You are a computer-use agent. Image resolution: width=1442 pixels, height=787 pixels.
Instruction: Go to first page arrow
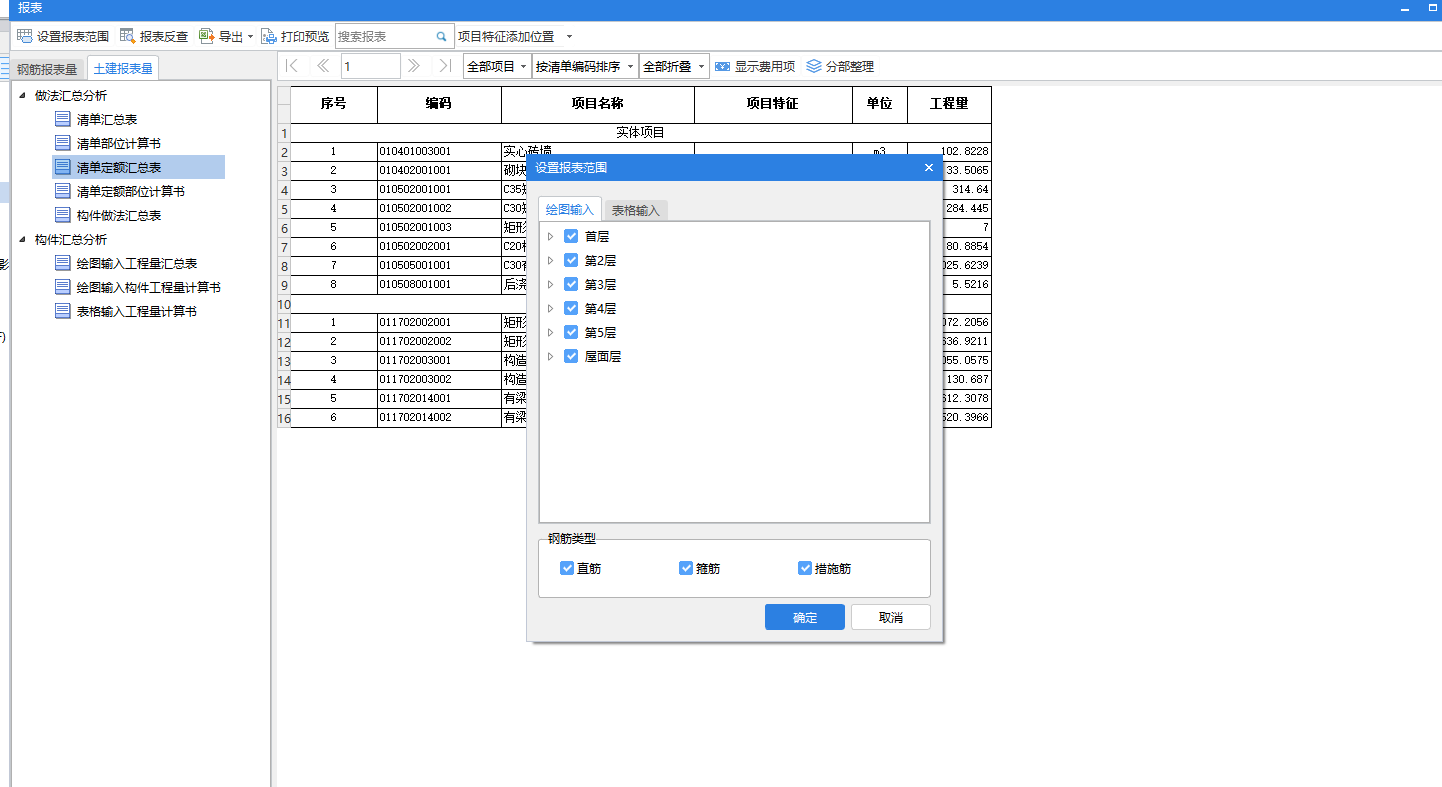[292, 66]
